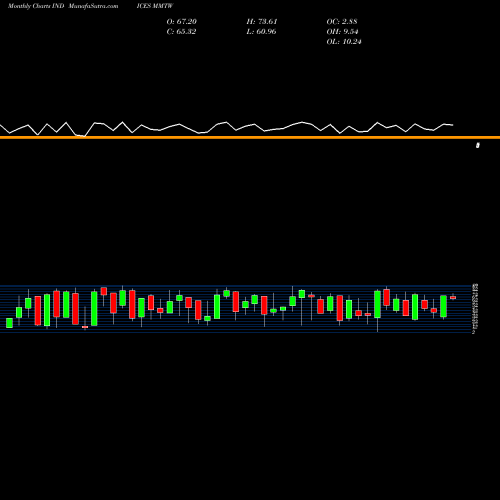Screen dimensions: 500x500
Task: Click the 'OL: 10.24' reading
Action: point(344,42)
